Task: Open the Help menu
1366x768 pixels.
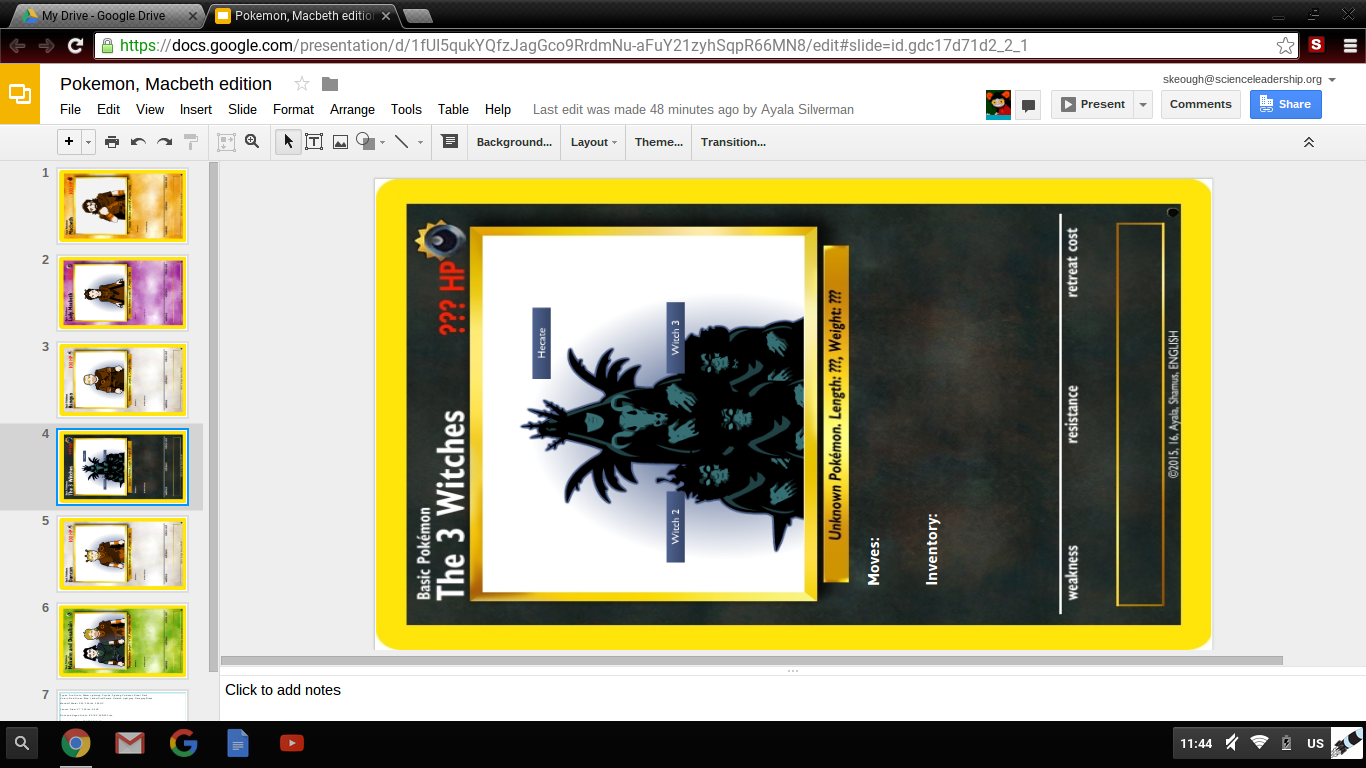Action: [x=498, y=110]
